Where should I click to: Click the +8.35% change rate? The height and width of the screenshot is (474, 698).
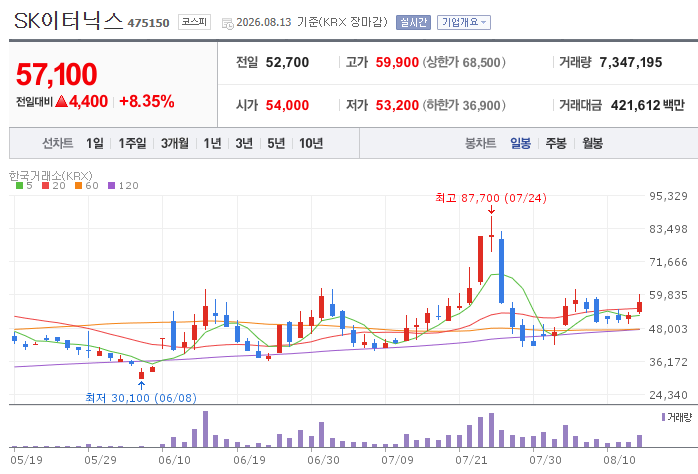(x=146, y=101)
